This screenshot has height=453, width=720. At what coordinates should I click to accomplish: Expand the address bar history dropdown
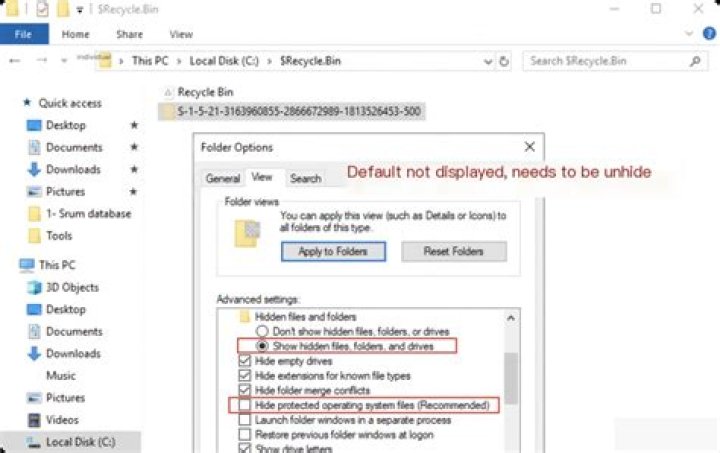click(488, 61)
